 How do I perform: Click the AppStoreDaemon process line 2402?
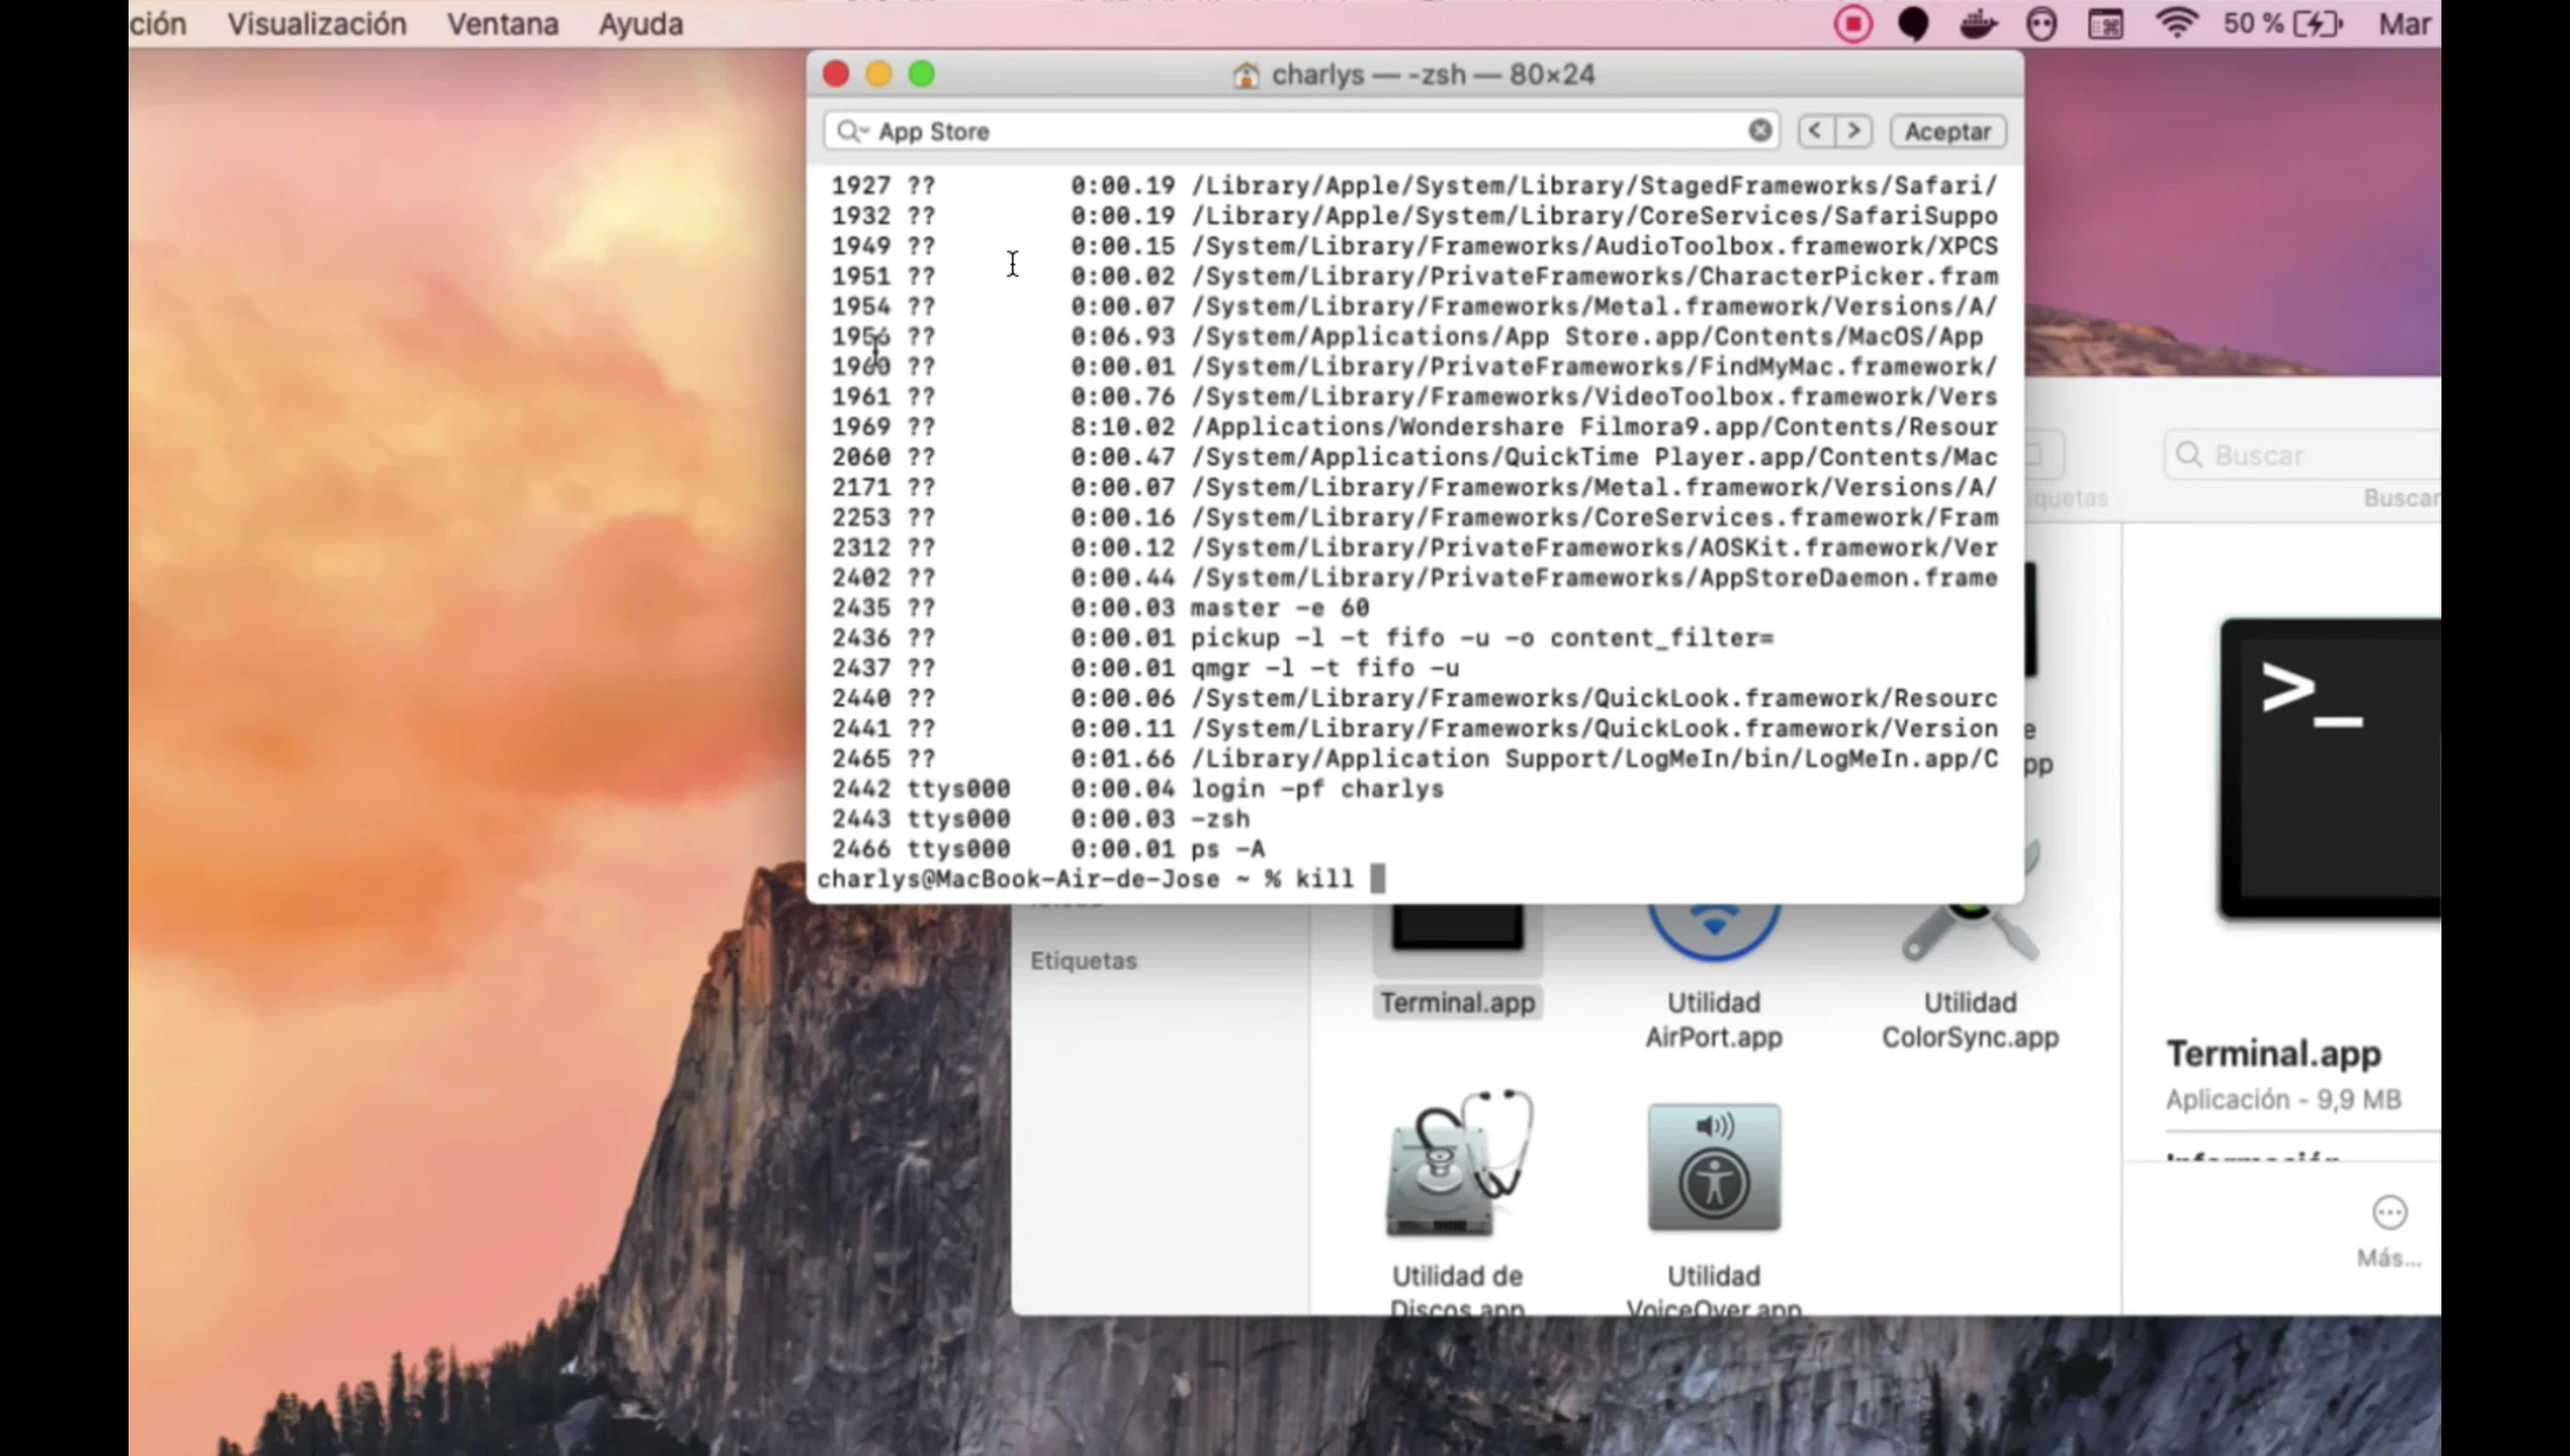tap(1414, 578)
